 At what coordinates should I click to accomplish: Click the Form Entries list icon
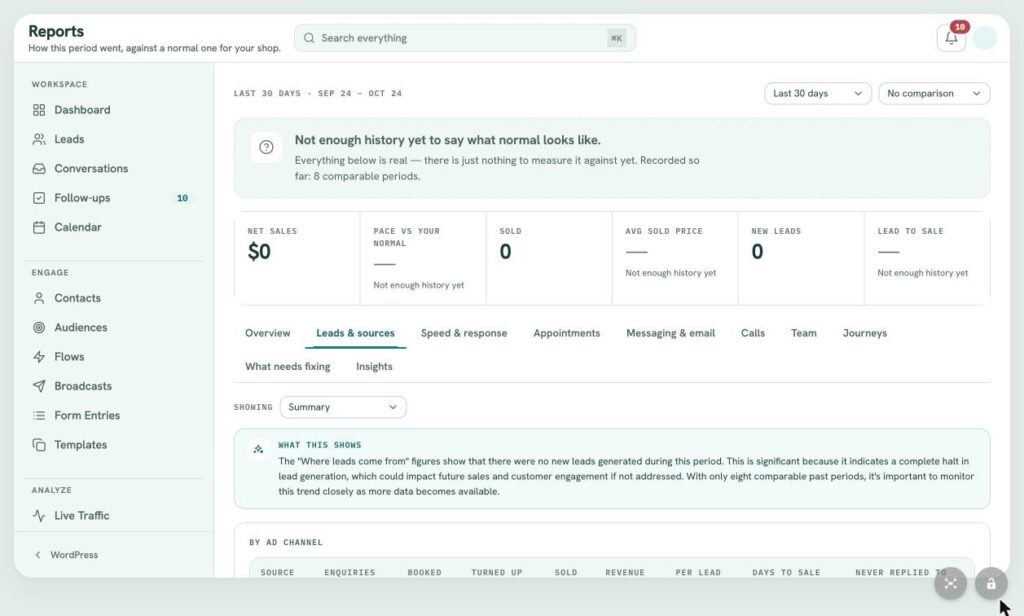39,415
